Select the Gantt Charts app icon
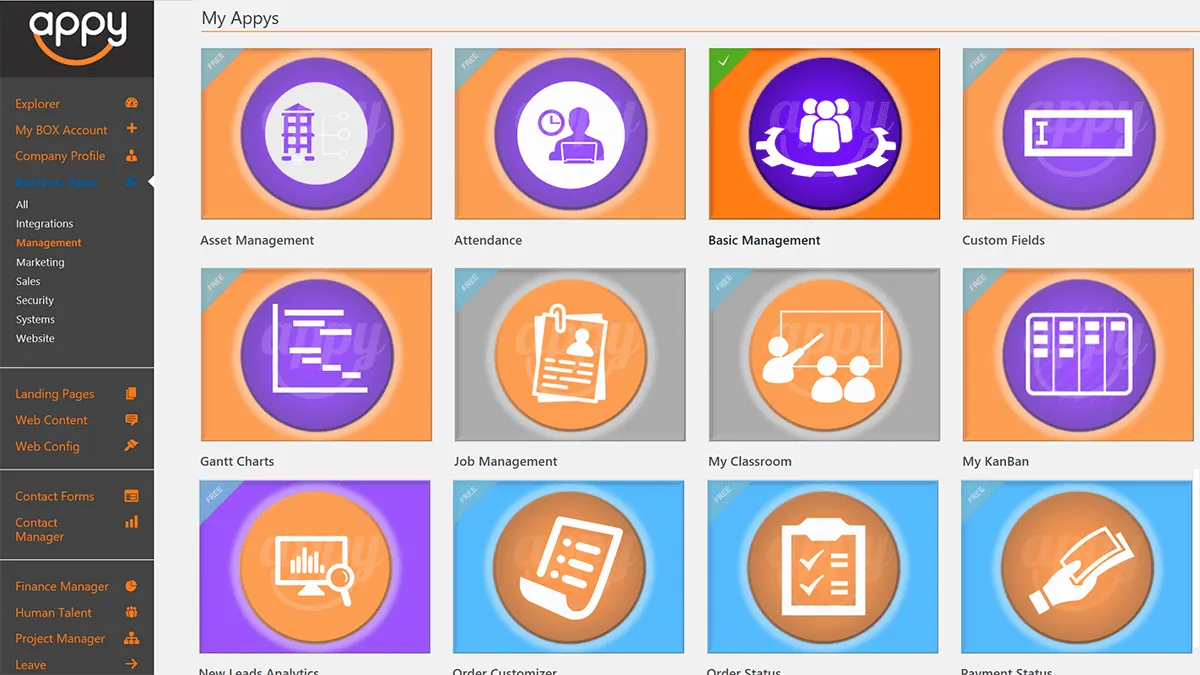Screen dimensions: 1200x675 click(316, 355)
